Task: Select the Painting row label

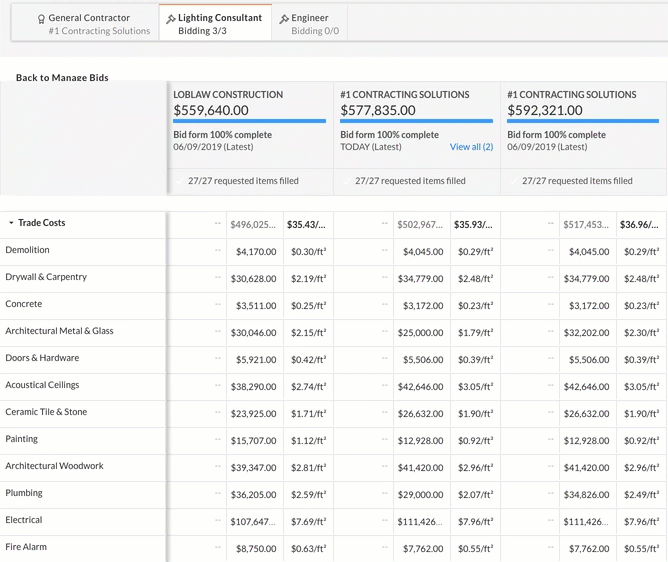Action: 21,439
